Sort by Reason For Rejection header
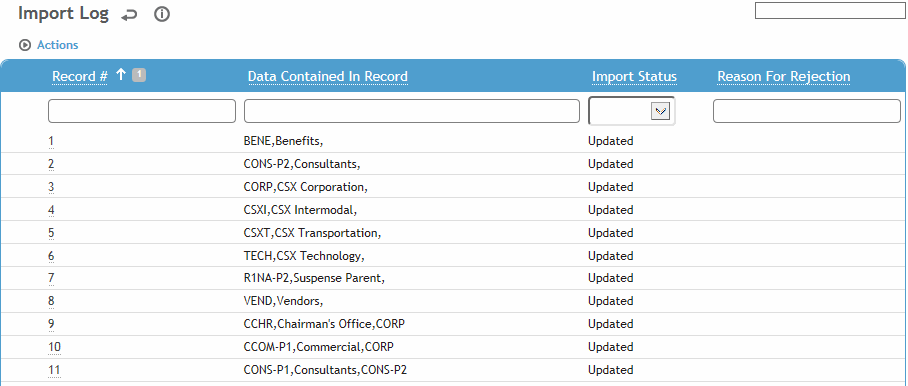This screenshot has height=386, width=908. click(x=783, y=76)
